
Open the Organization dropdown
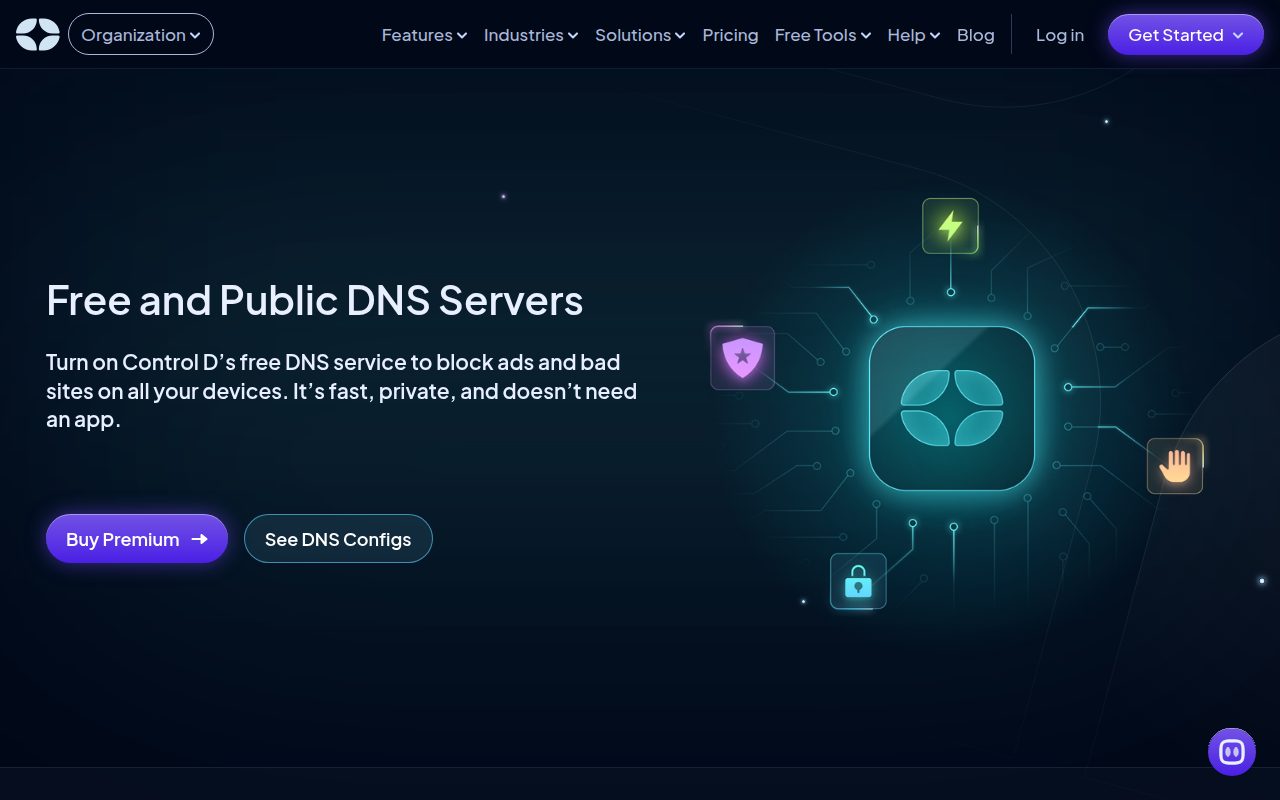point(141,35)
